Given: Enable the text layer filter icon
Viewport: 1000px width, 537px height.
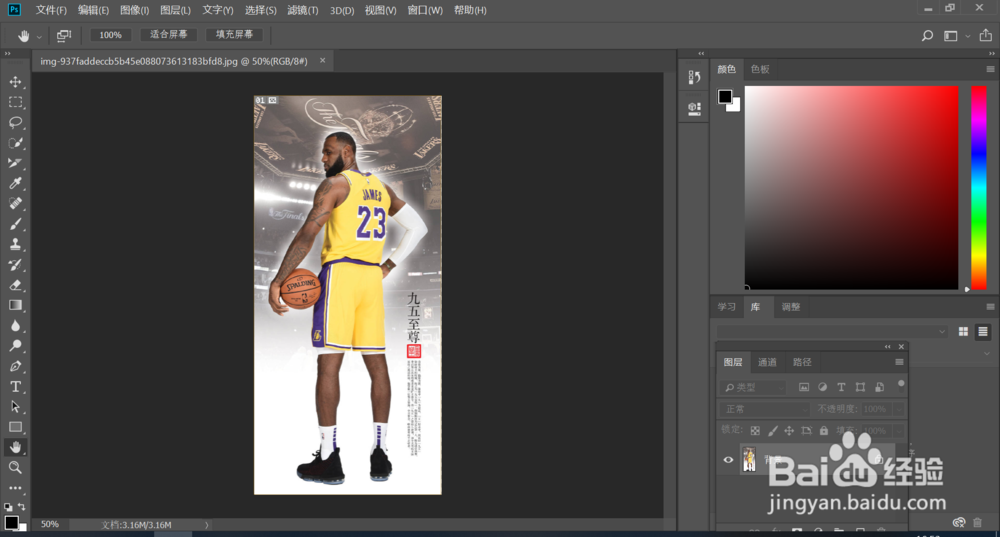Looking at the screenshot, I should [x=841, y=387].
